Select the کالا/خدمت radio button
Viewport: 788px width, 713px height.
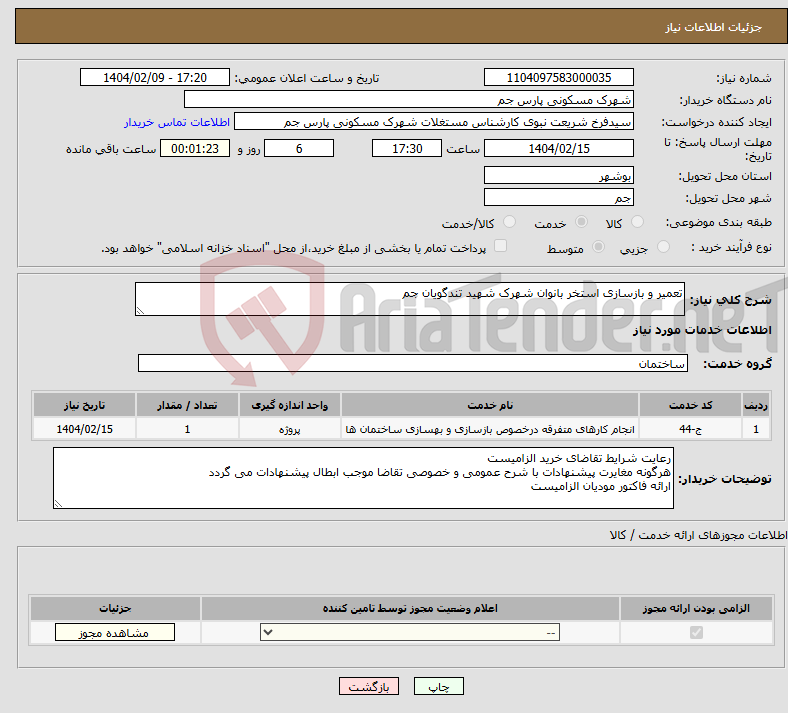(x=509, y=222)
